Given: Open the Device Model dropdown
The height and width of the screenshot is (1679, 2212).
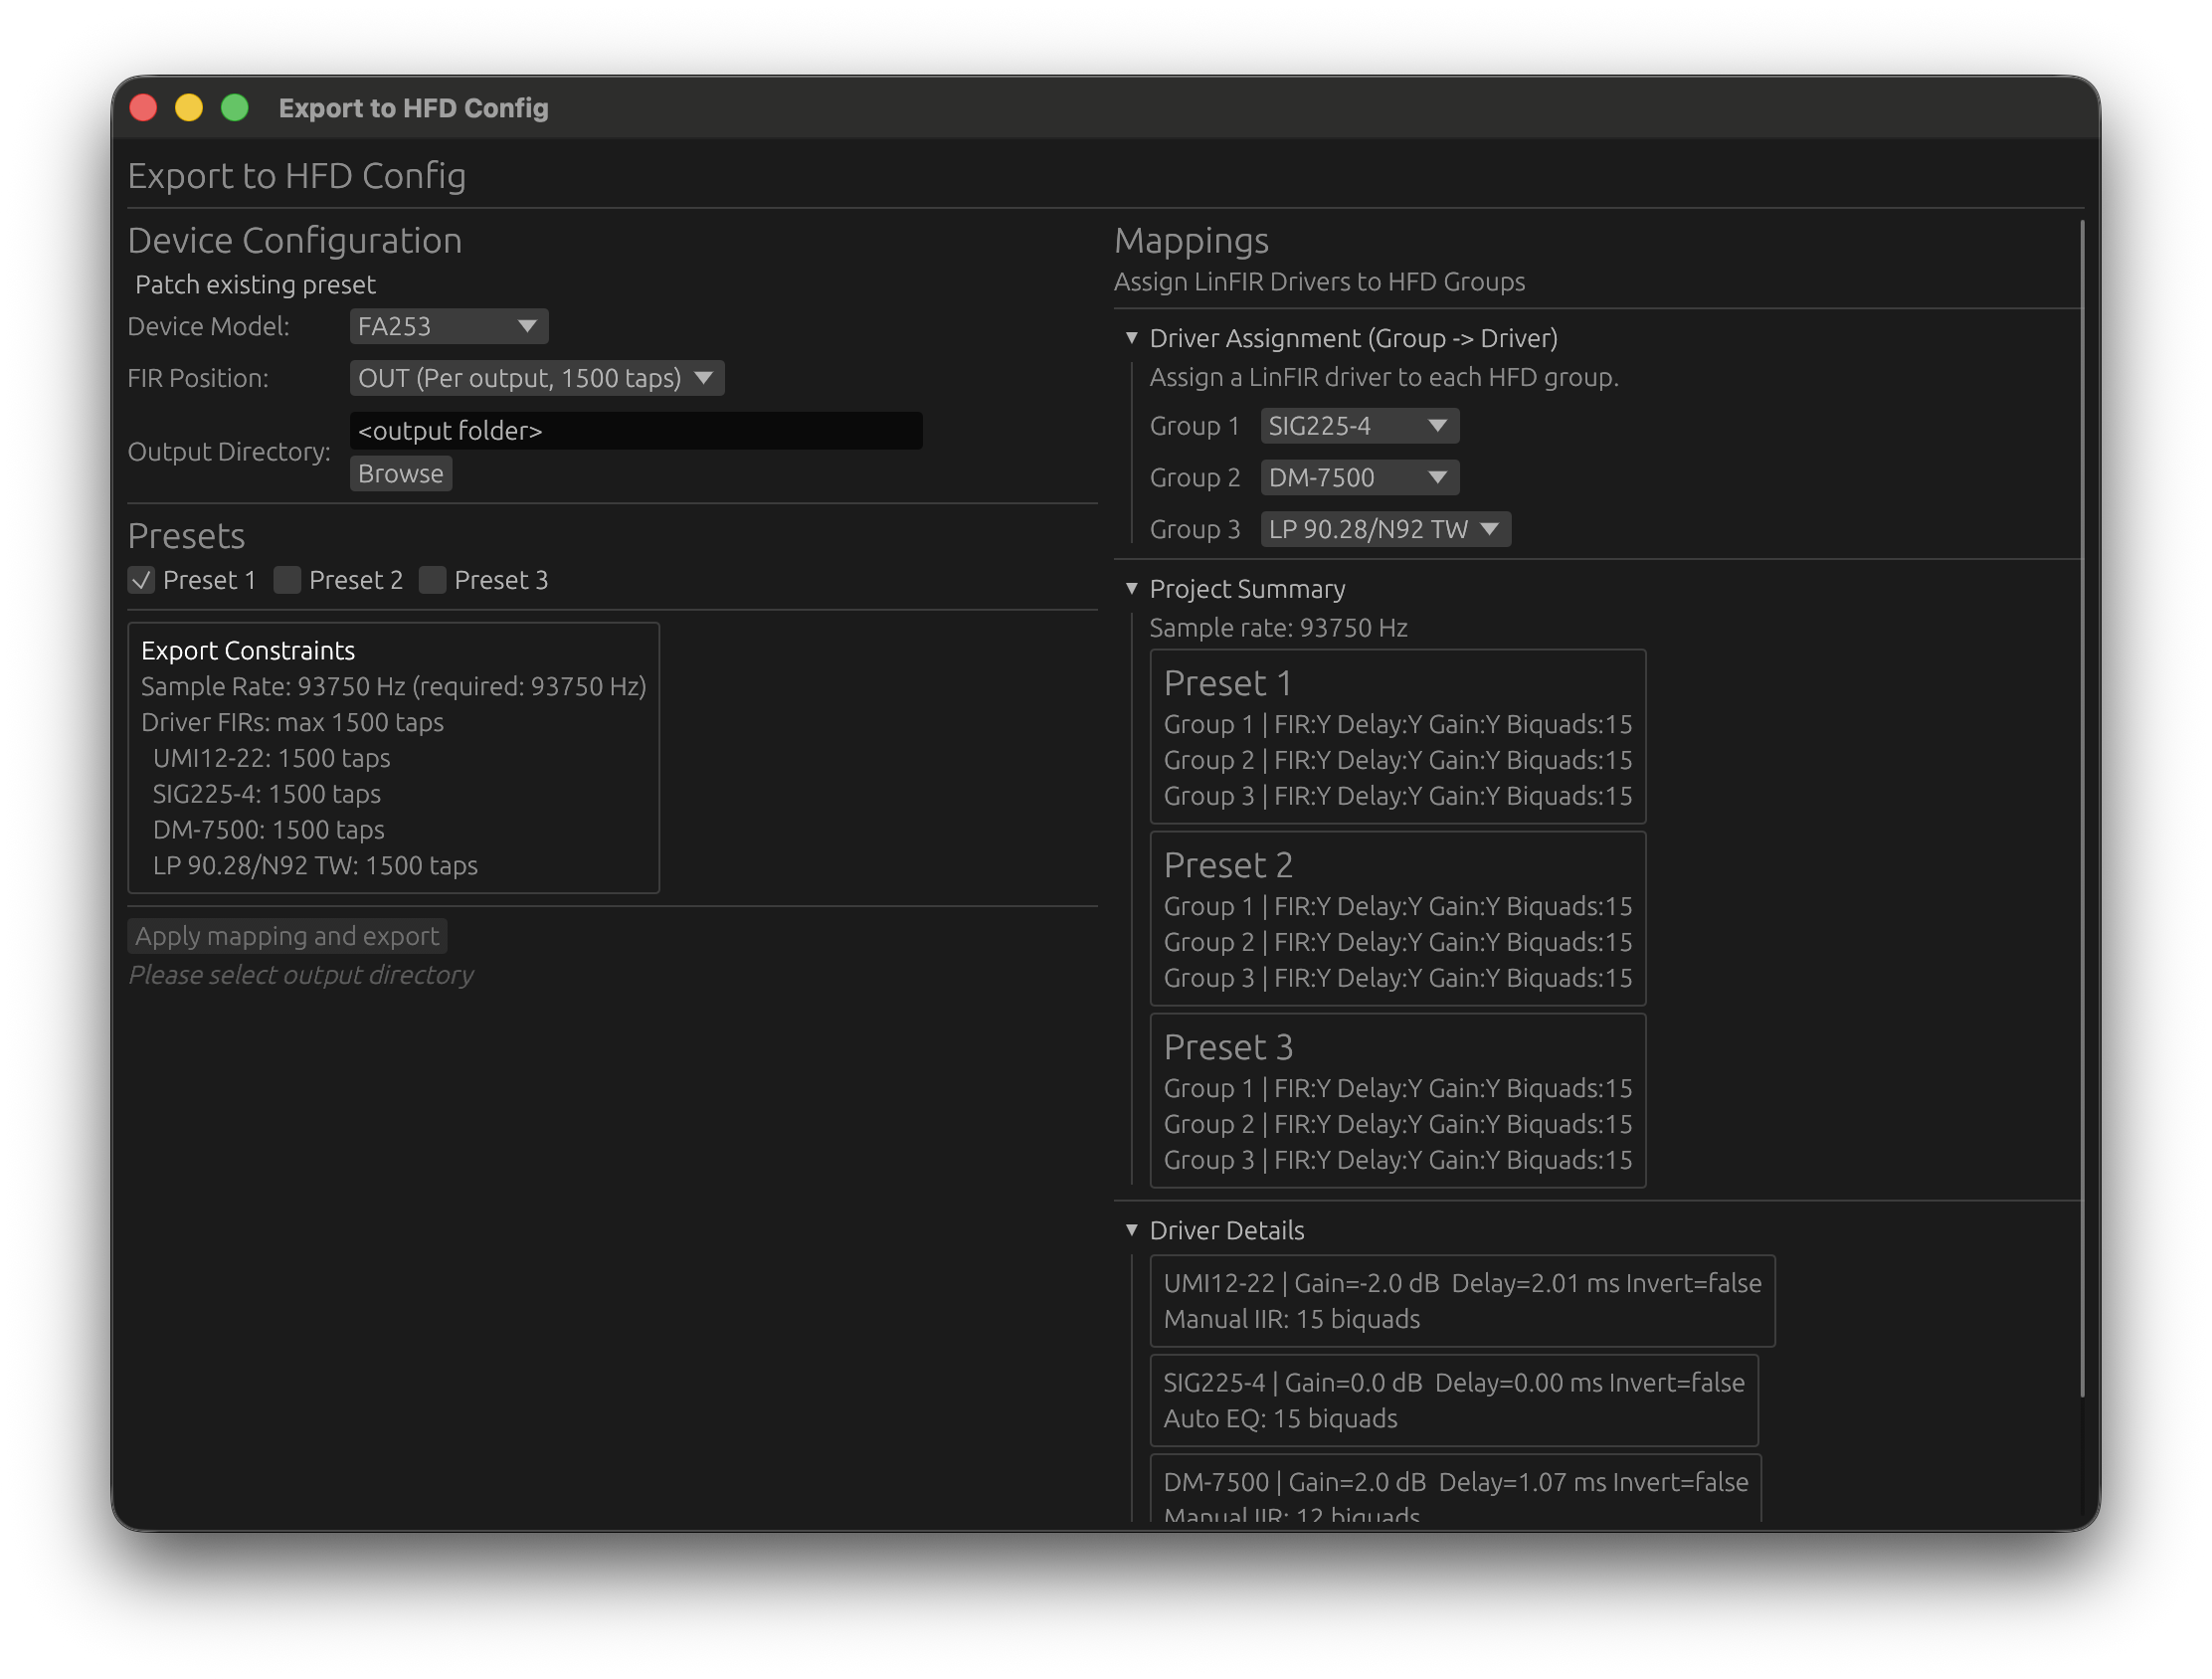Looking at the screenshot, I should click(448, 326).
